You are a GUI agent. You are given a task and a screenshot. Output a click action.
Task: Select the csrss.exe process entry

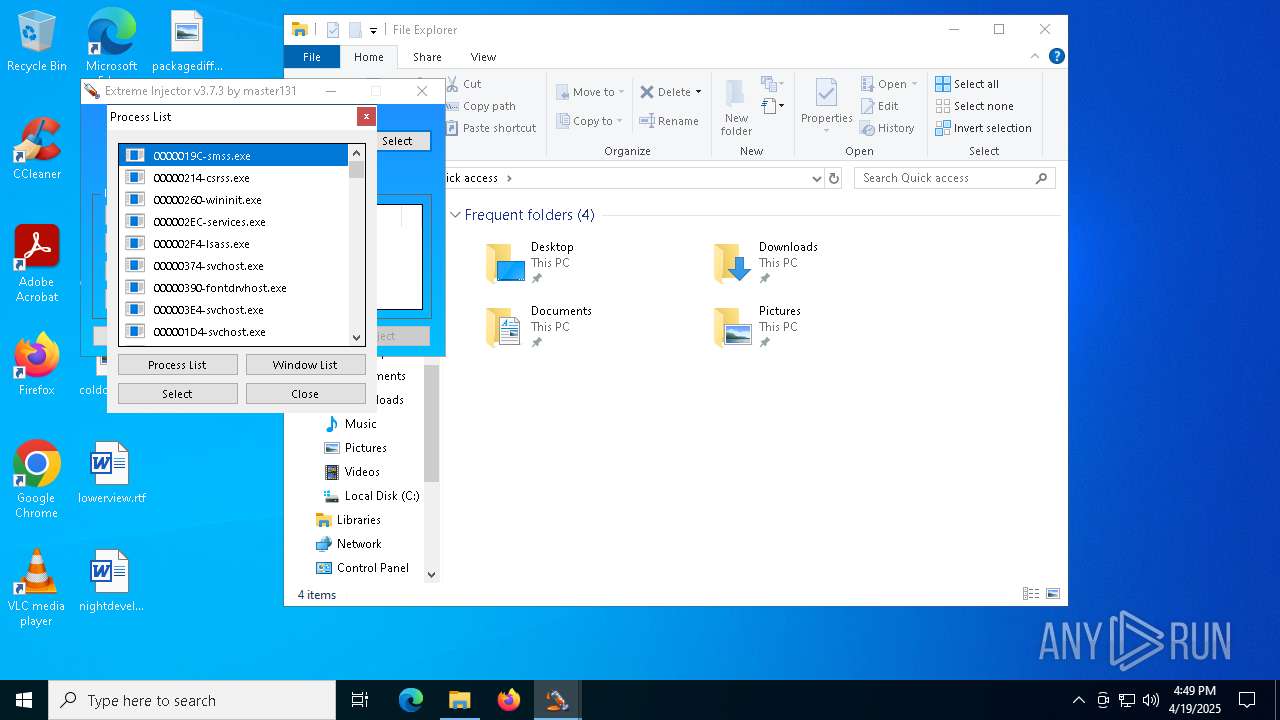(x=234, y=178)
